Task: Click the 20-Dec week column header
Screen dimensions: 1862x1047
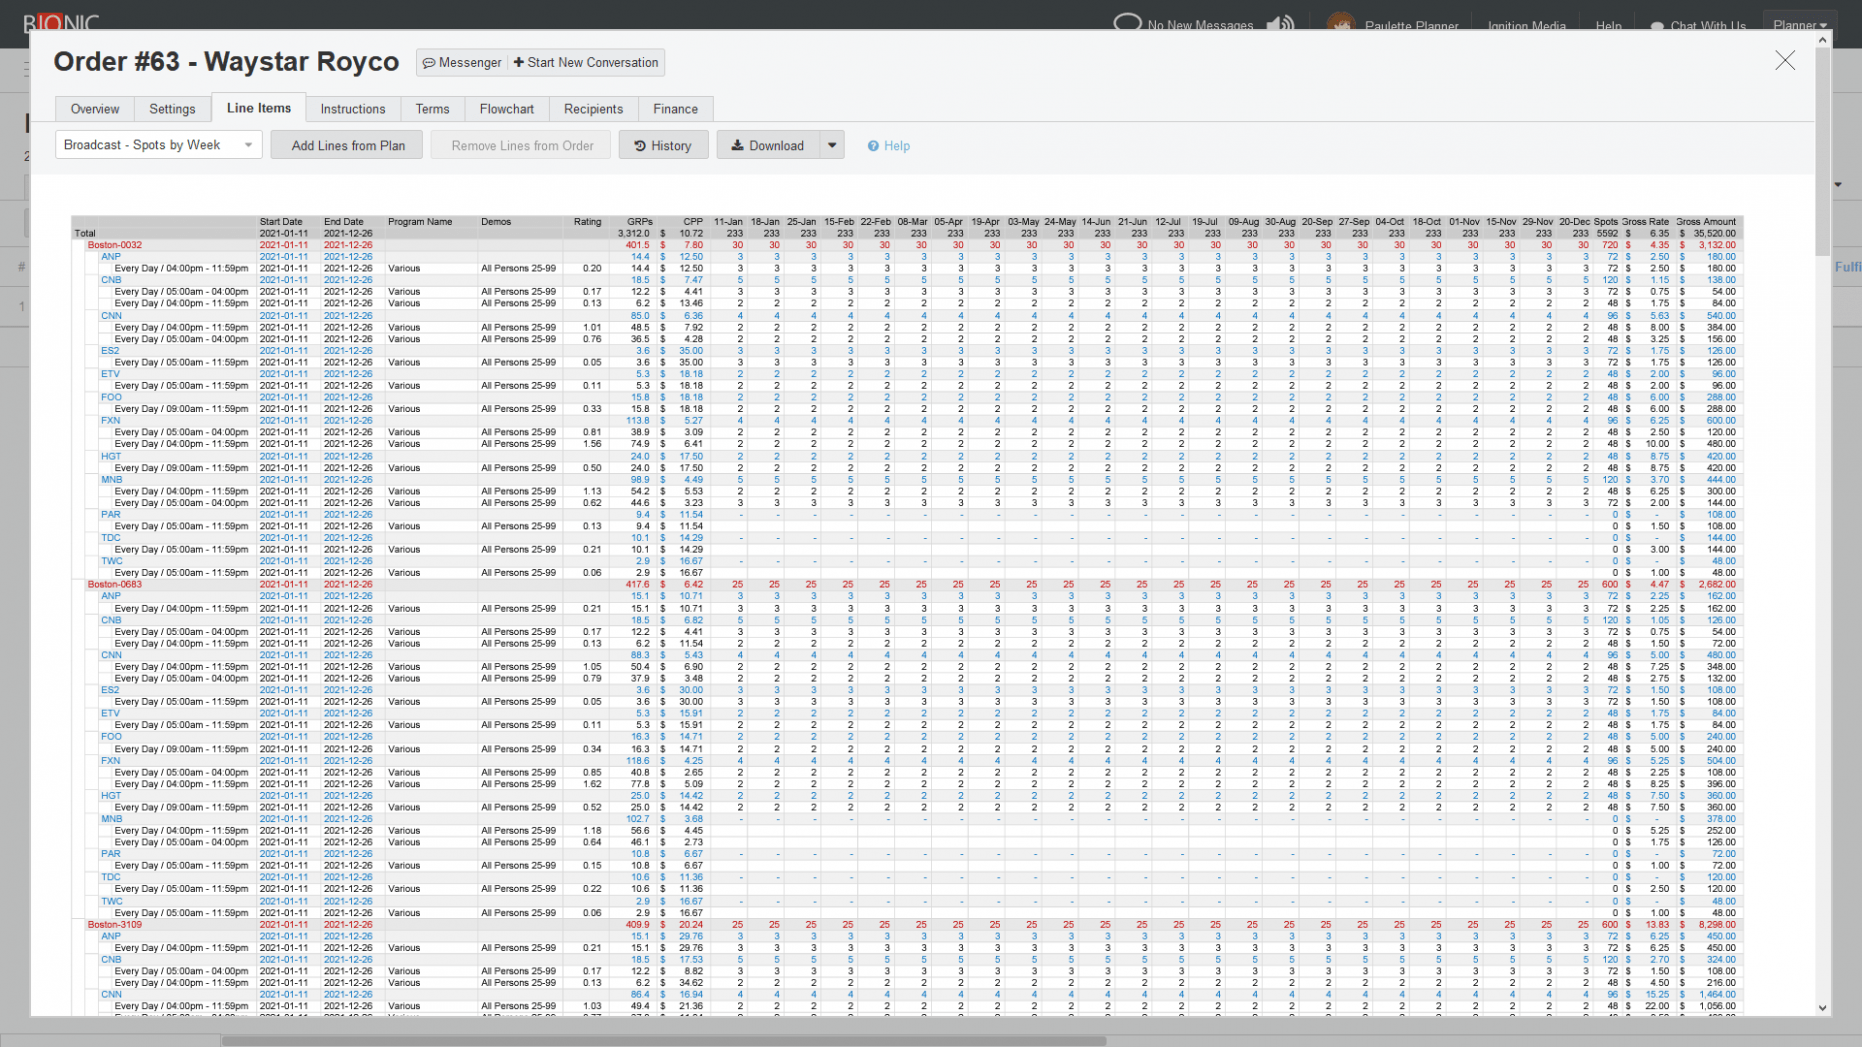Action: (x=1574, y=222)
